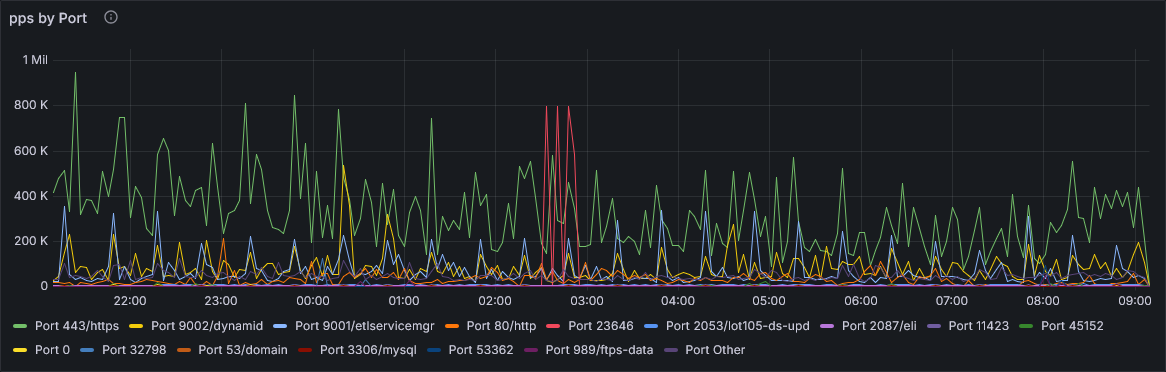The width and height of the screenshot is (1166, 372).
Task: Toggle Port 9002/dynamid series in legend
Action: pos(207,326)
